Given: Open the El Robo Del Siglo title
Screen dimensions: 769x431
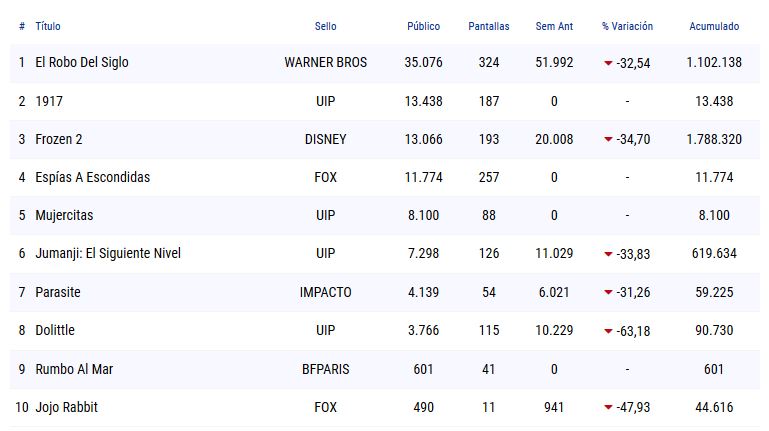Looking at the screenshot, I should click(82, 62).
